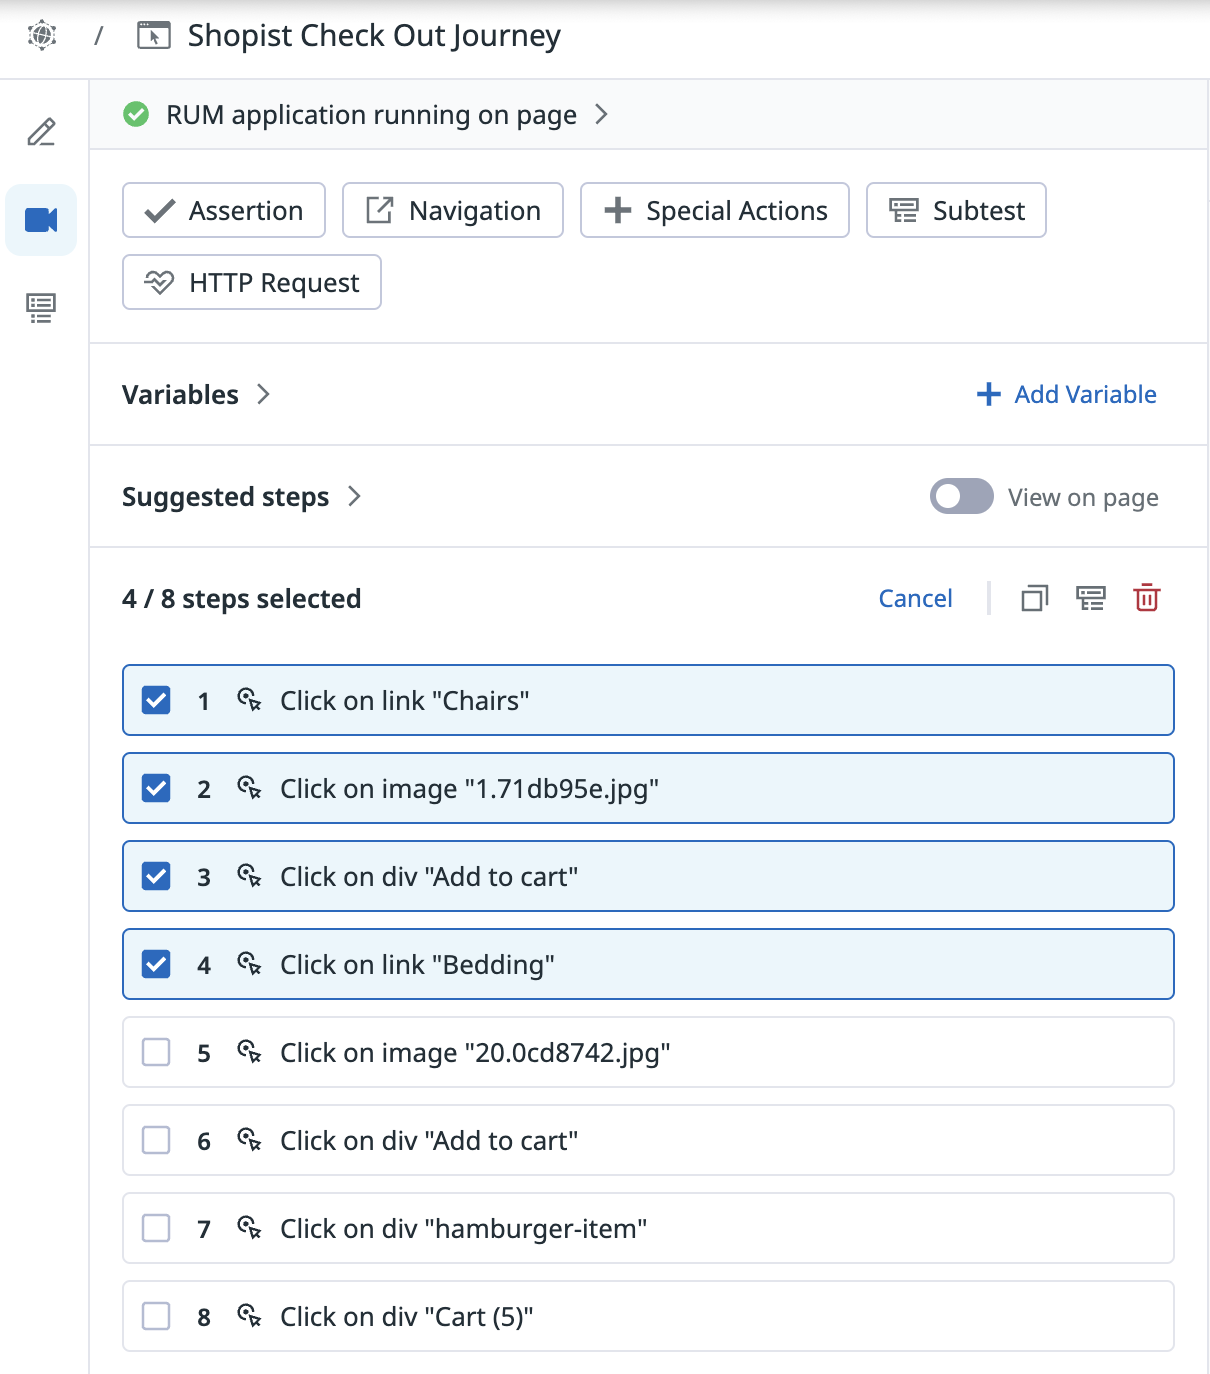The height and width of the screenshot is (1374, 1210).
Task: Select the pencil edit icon in sidebar
Action: [x=41, y=132]
